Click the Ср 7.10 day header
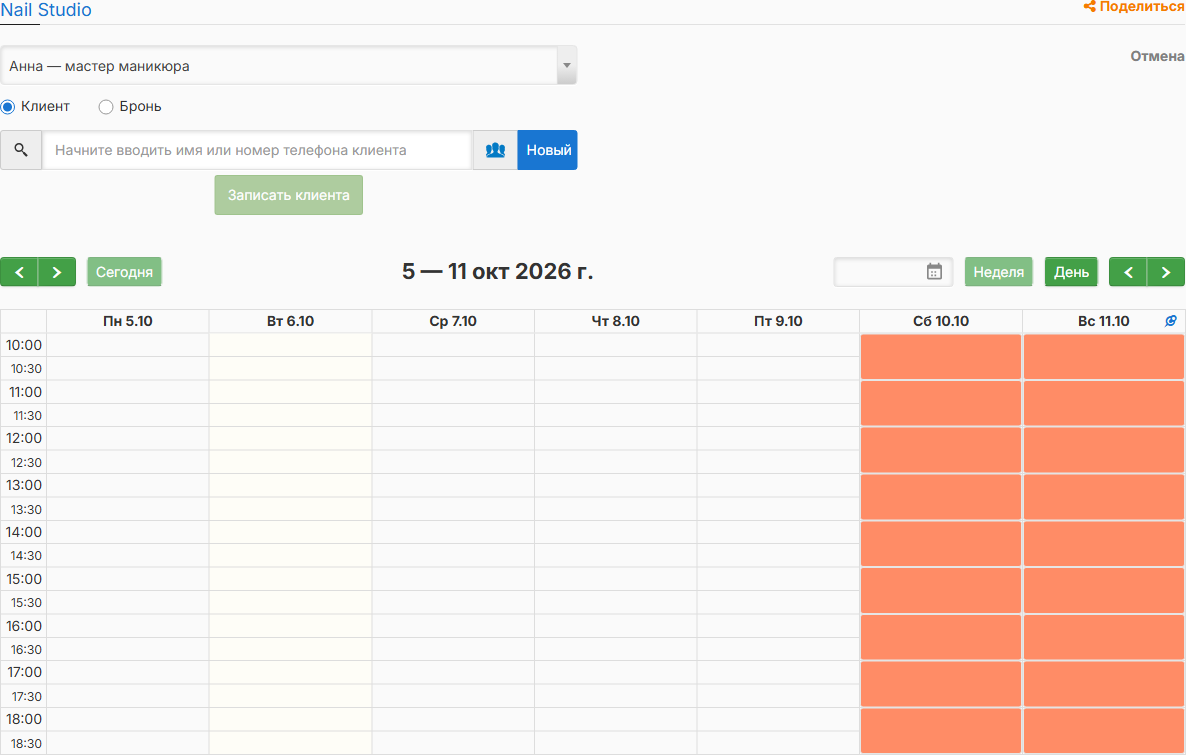1186x755 pixels. (453, 321)
